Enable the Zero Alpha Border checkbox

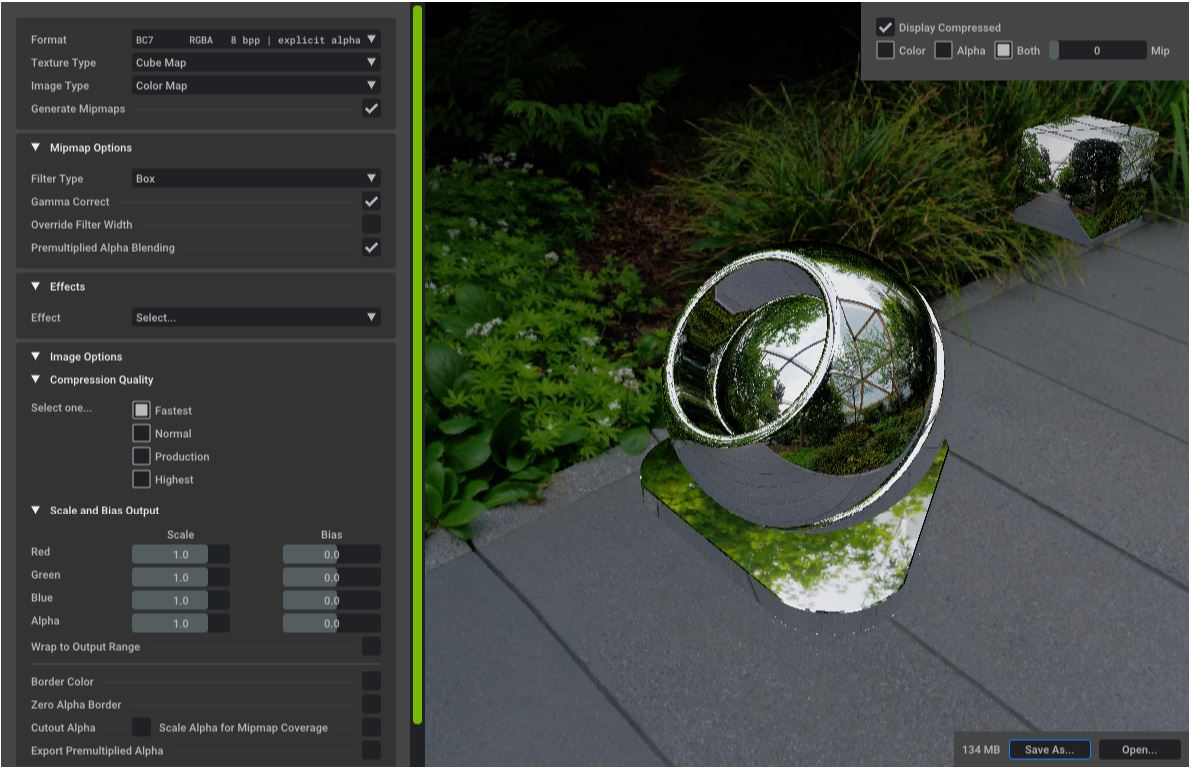click(x=371, y=705)
